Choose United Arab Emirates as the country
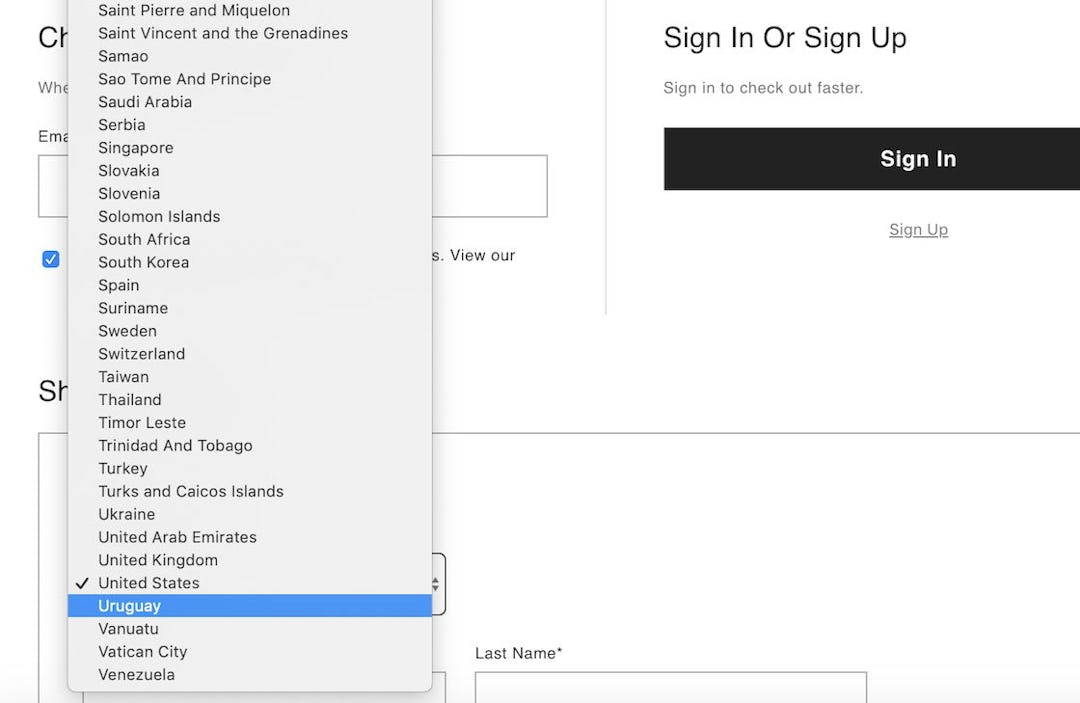The width and height of the screenshot is (1080, 703). point(177,536)
